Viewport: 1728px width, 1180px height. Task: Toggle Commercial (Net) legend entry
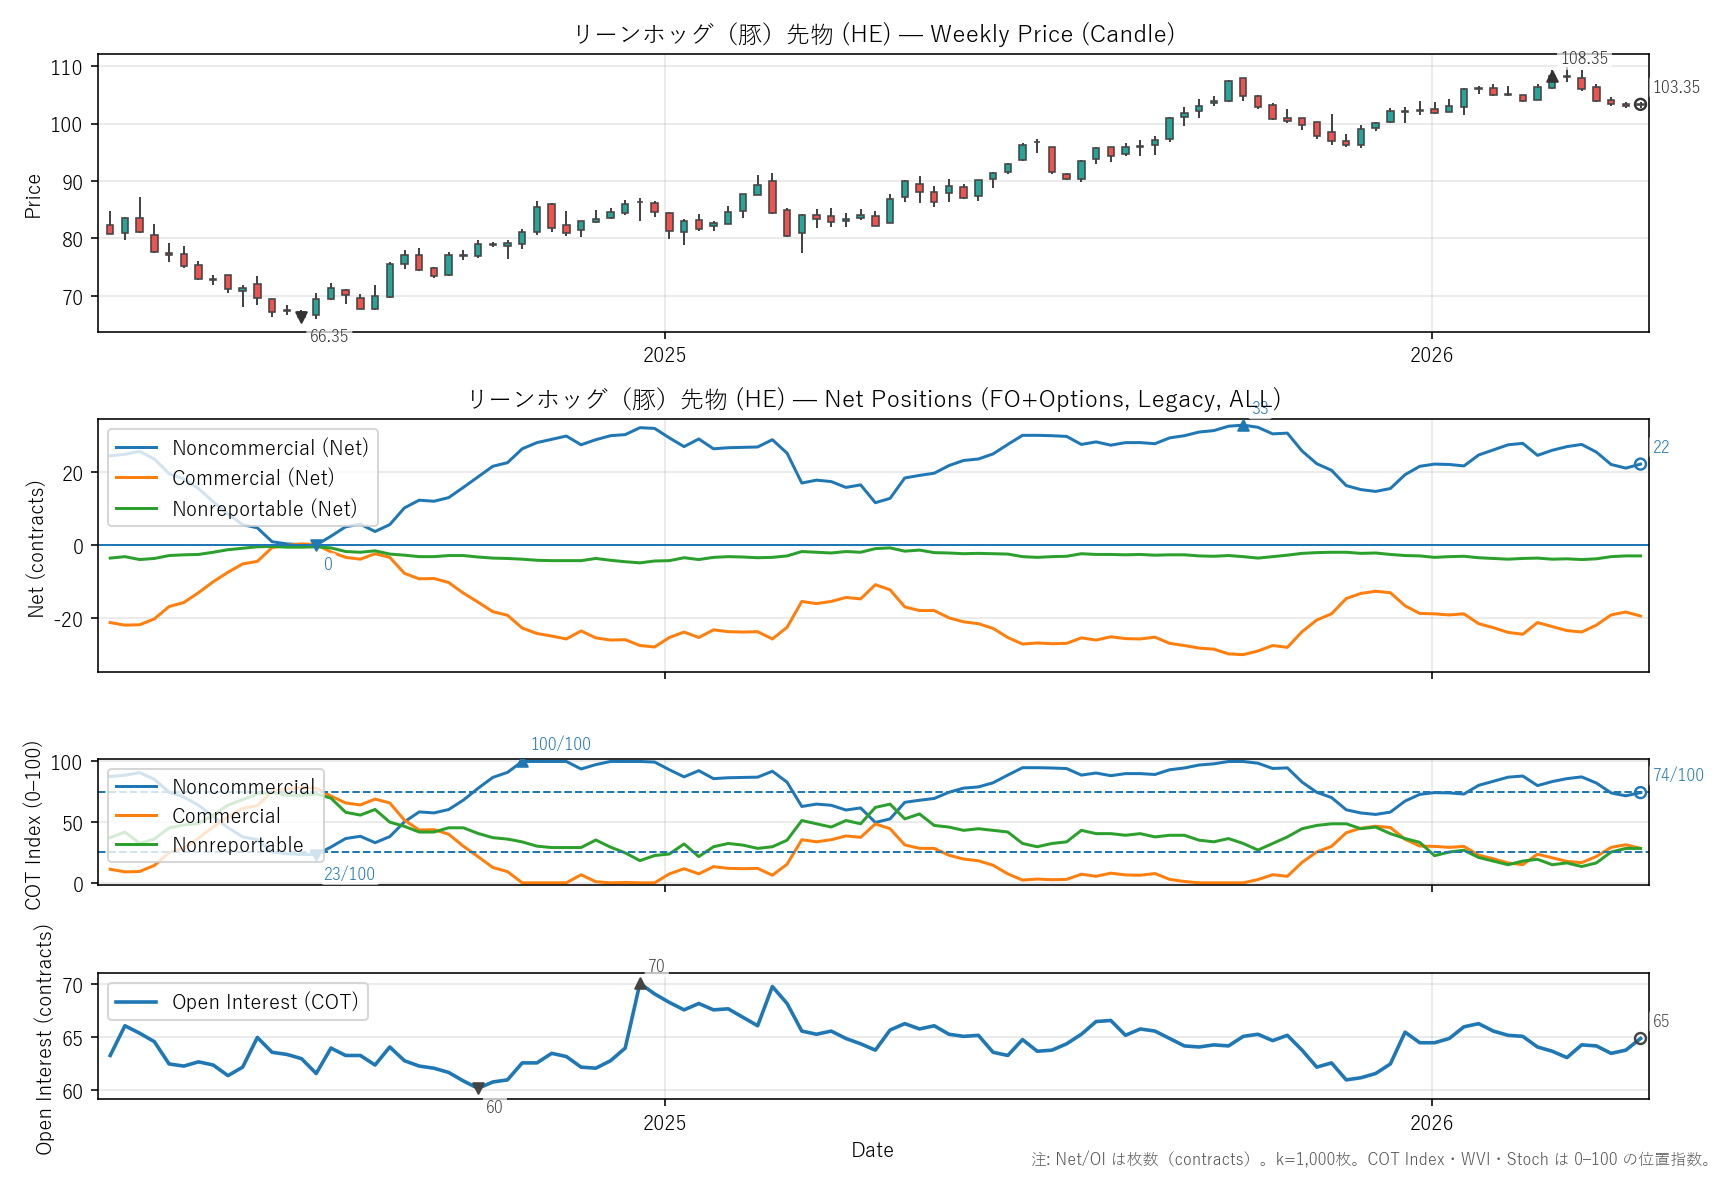[x=253, y=478]
